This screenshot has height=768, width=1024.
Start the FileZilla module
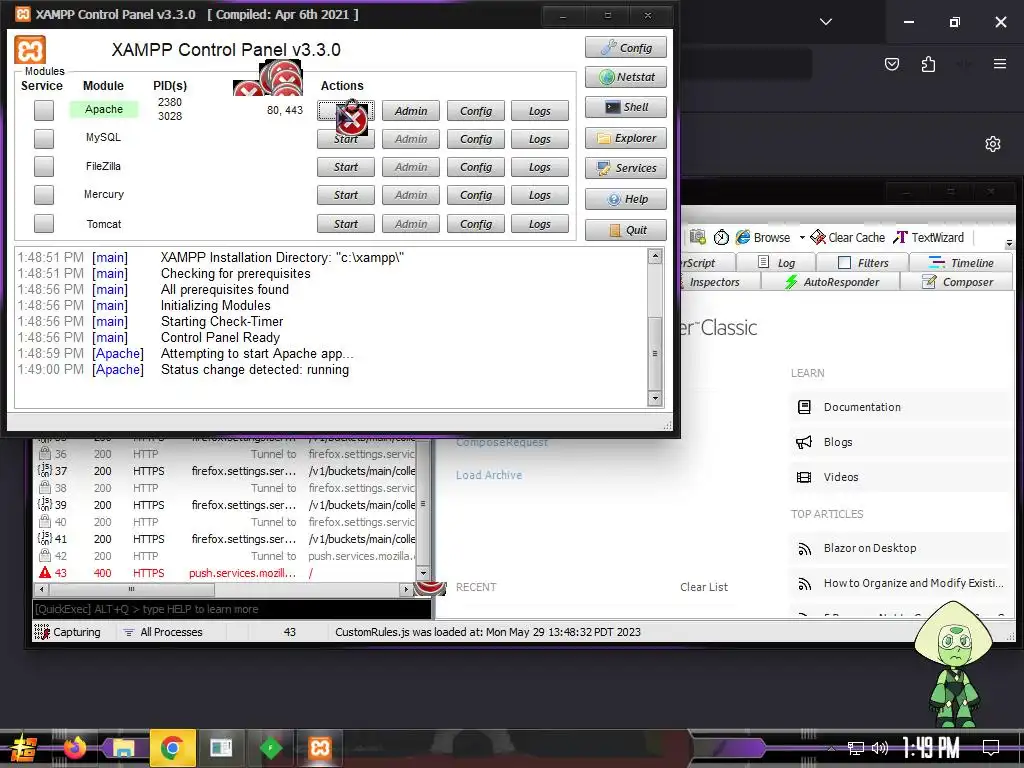pyautogui.click(x=345, y=167)
